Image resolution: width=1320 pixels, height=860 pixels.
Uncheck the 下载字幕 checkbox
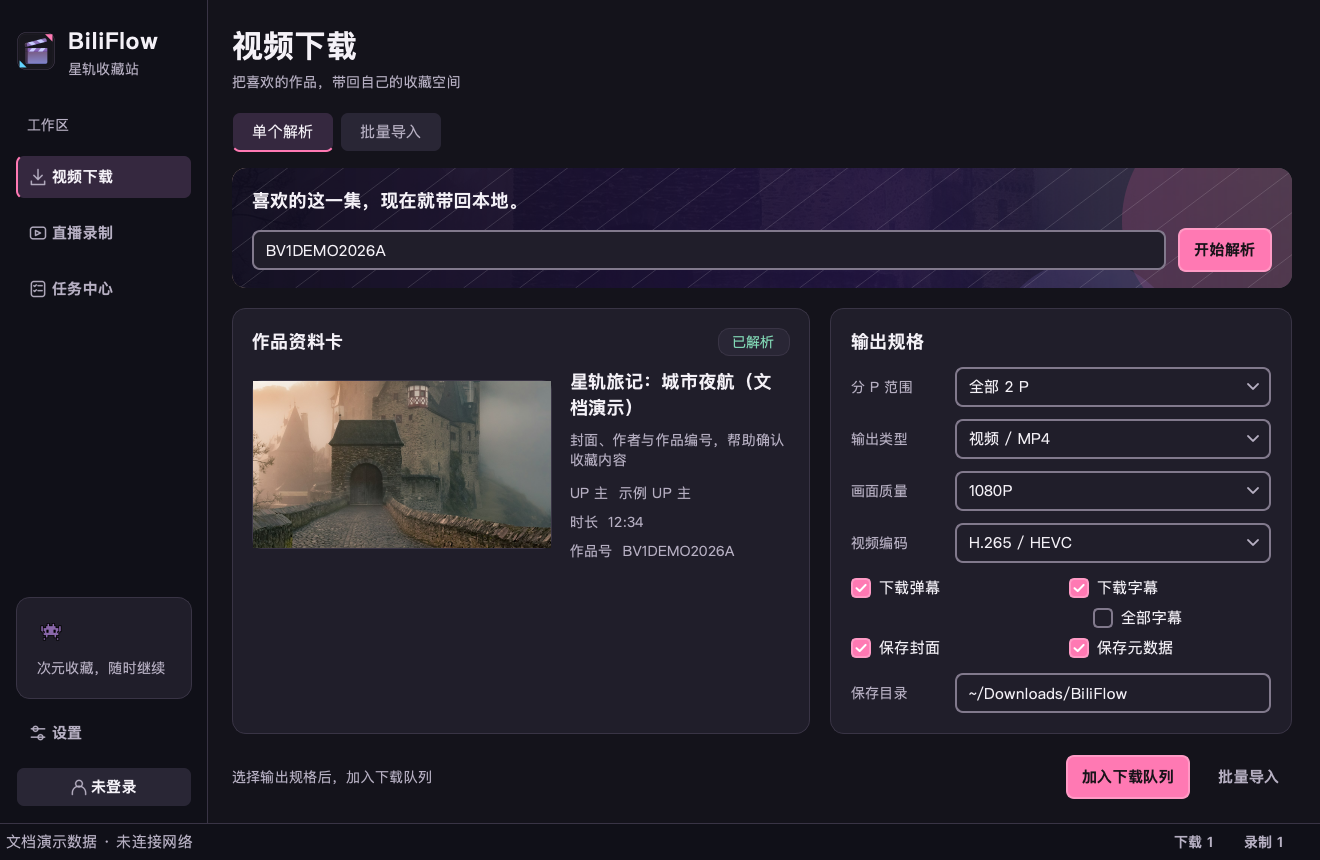pos(1079,588)
